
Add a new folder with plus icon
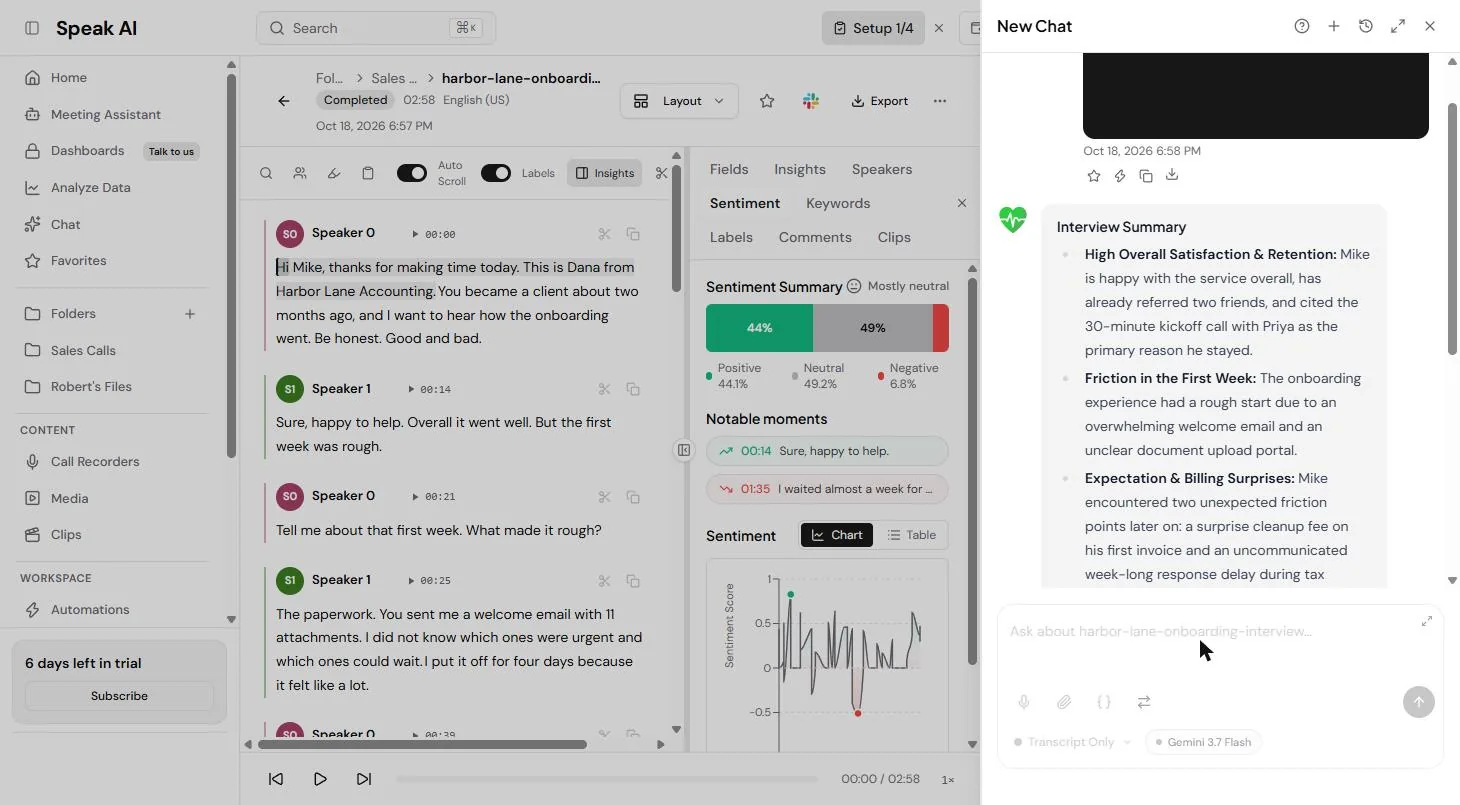pyautogui.click(x=190, y=314)
